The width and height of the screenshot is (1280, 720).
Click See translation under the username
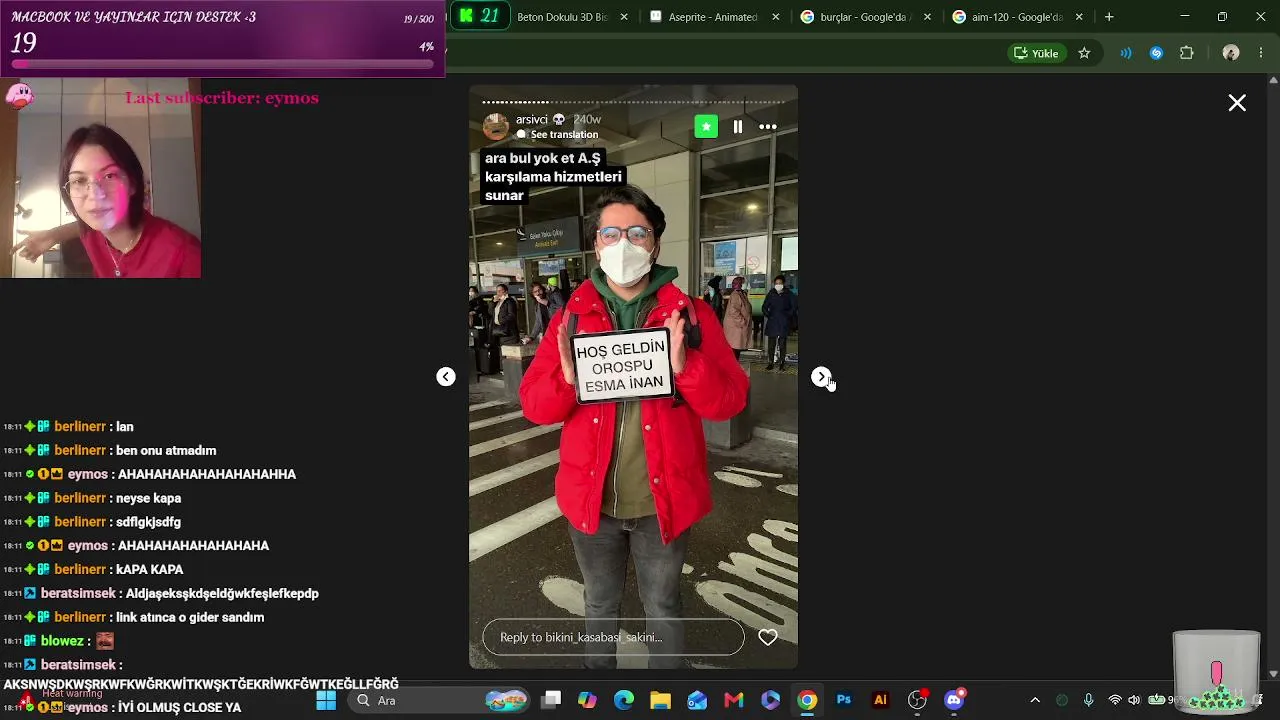(564, 135)
